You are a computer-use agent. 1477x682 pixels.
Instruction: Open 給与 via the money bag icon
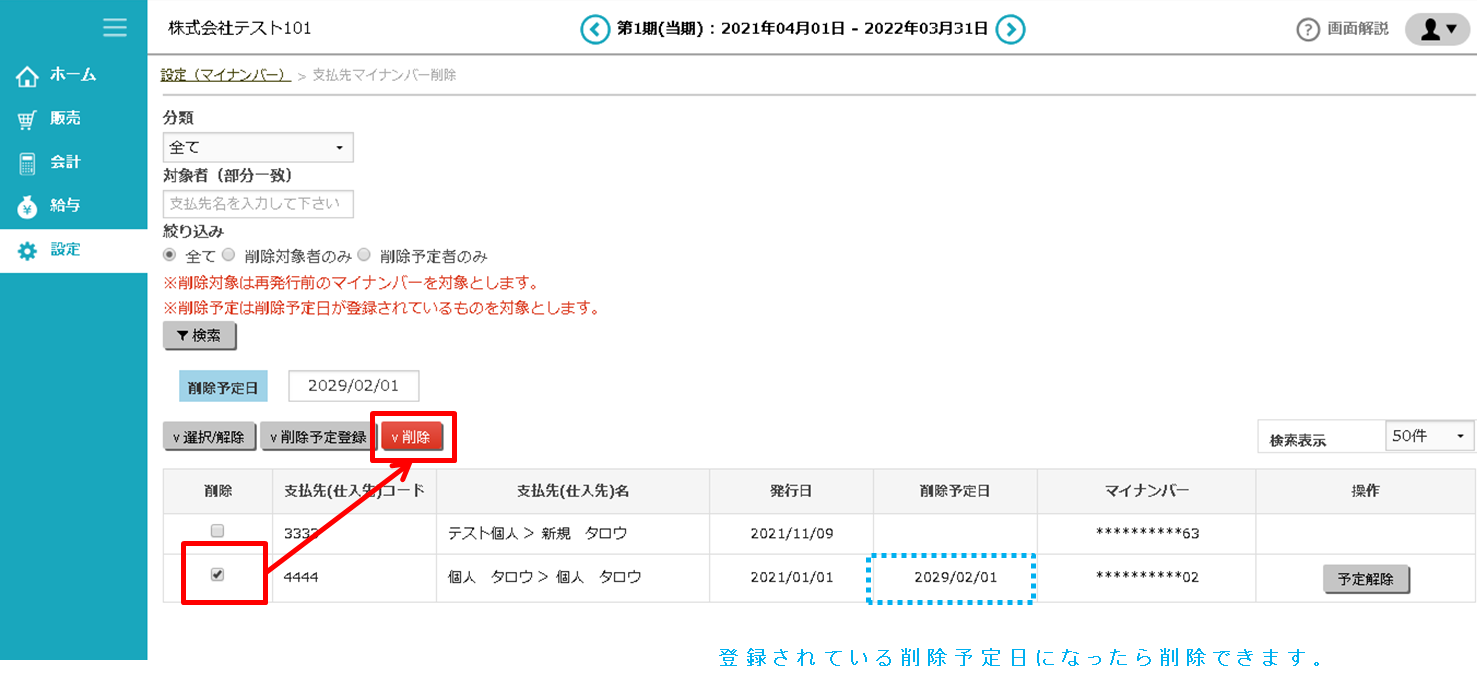(x=27, y=207)
